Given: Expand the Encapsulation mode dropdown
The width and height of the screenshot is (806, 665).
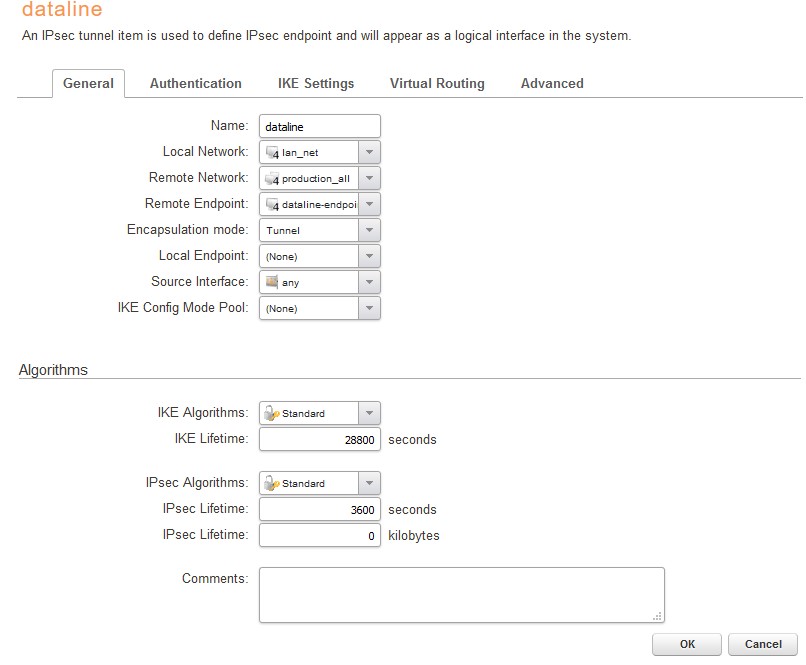Looking at the screenshot, I should pos(369,230).
